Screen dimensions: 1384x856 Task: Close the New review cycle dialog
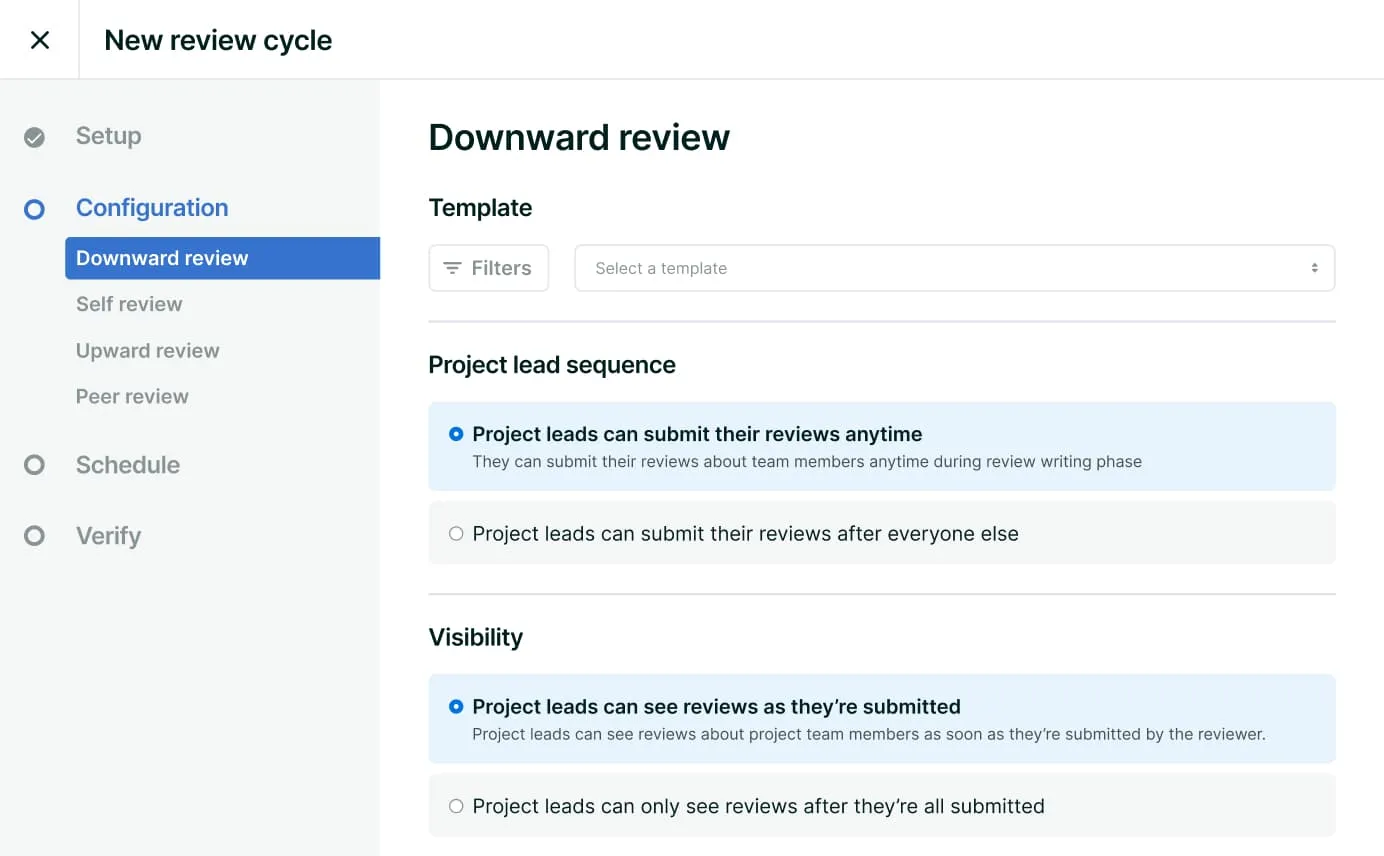(x=39, y=39)
